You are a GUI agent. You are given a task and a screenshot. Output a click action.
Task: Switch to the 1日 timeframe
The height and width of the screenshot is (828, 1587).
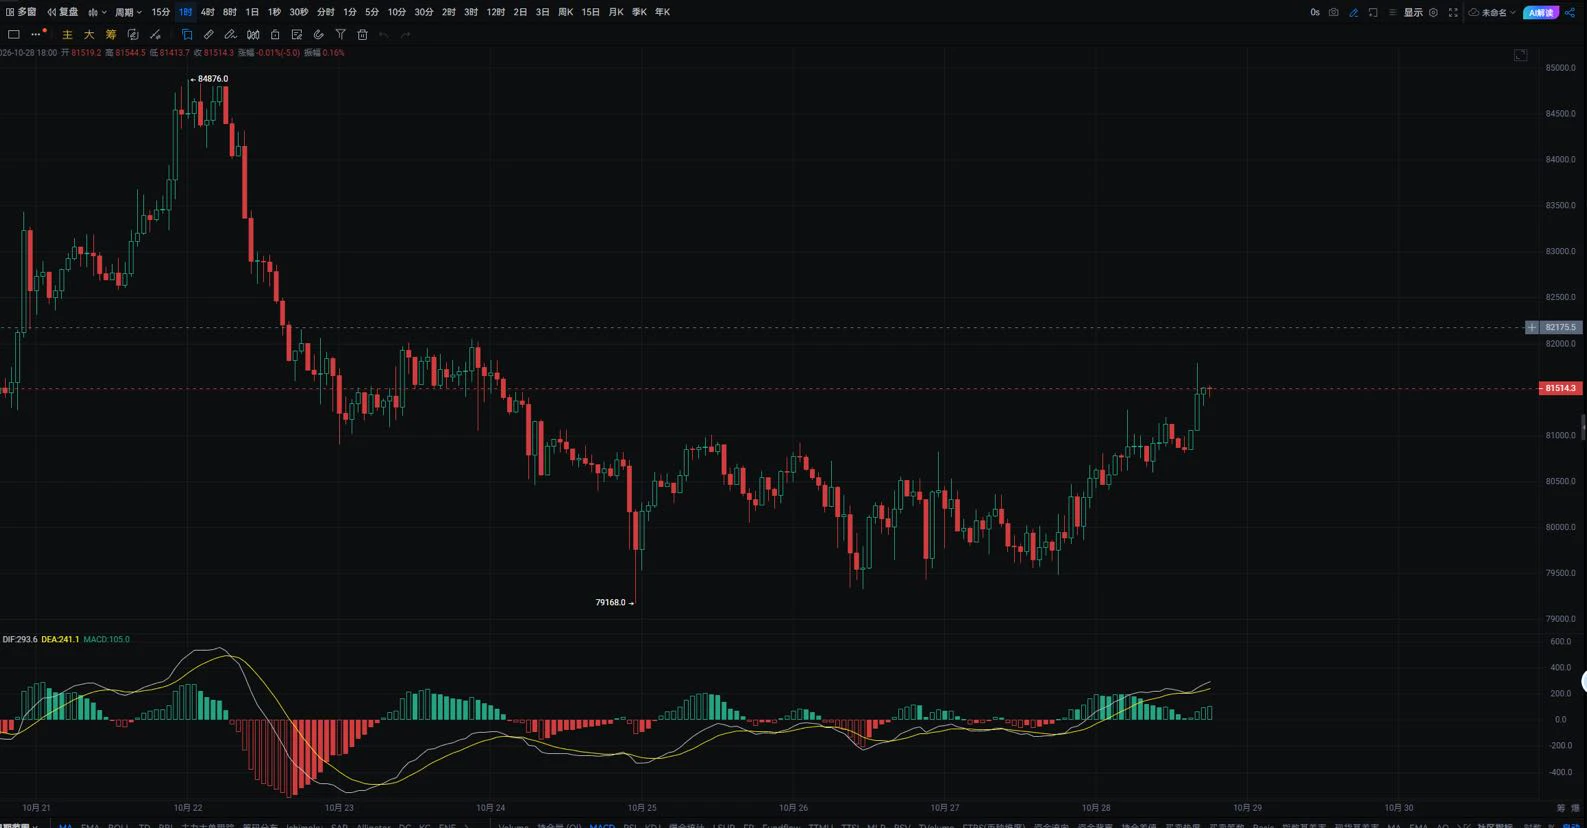(252, 12)
